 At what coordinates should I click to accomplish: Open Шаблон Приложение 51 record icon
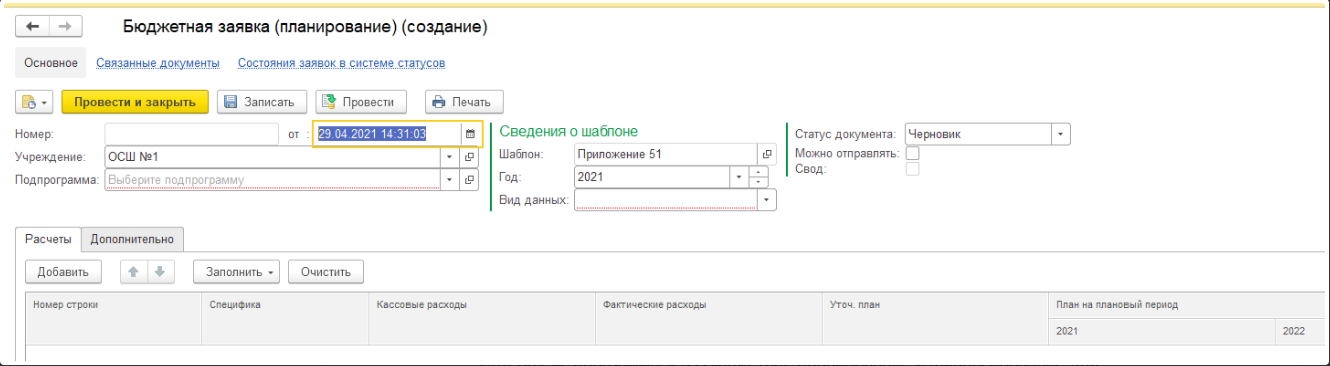[x=768, y=154]
